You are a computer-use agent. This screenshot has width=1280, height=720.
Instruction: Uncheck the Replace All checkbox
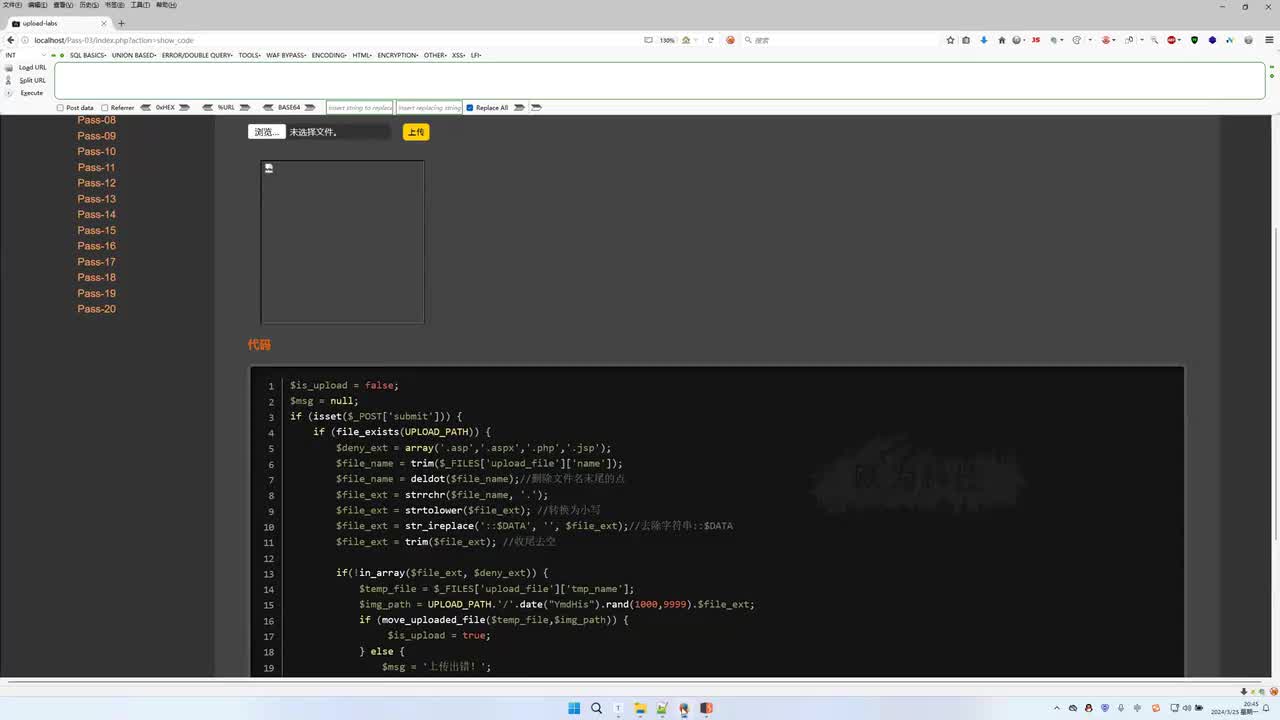tap(470, 108)
